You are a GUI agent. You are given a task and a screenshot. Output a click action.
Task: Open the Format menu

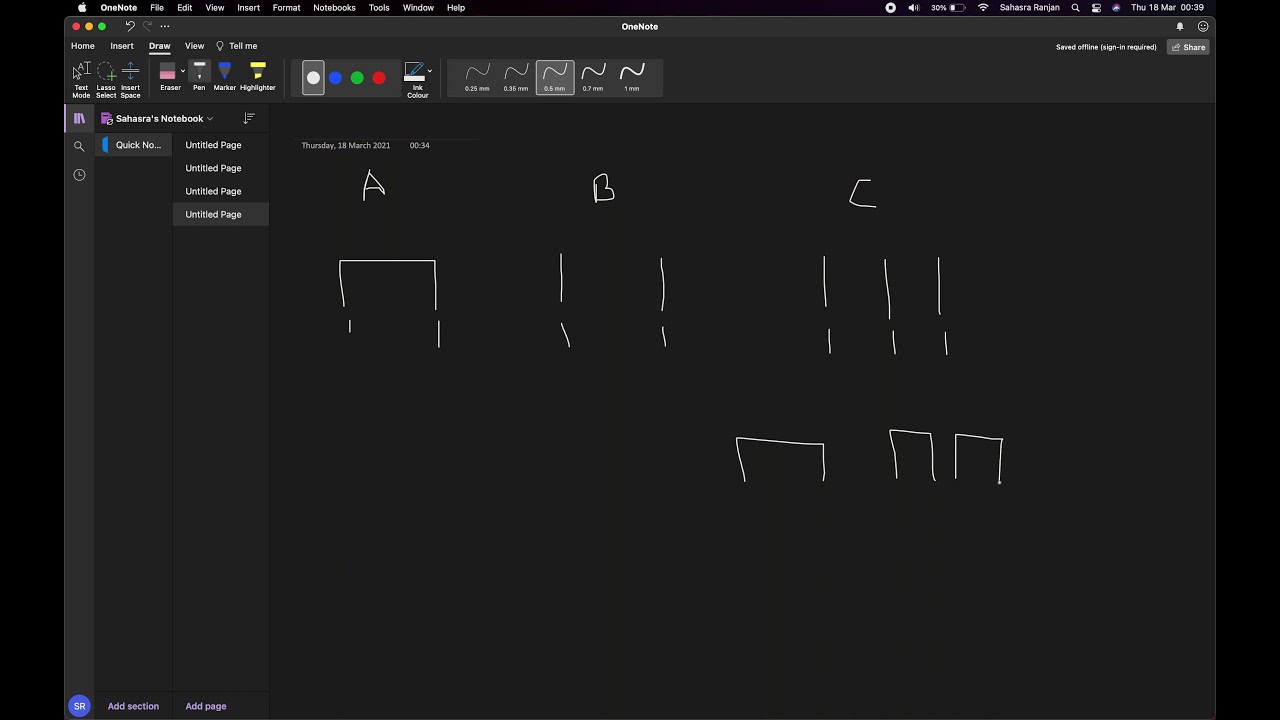point(286,7)
